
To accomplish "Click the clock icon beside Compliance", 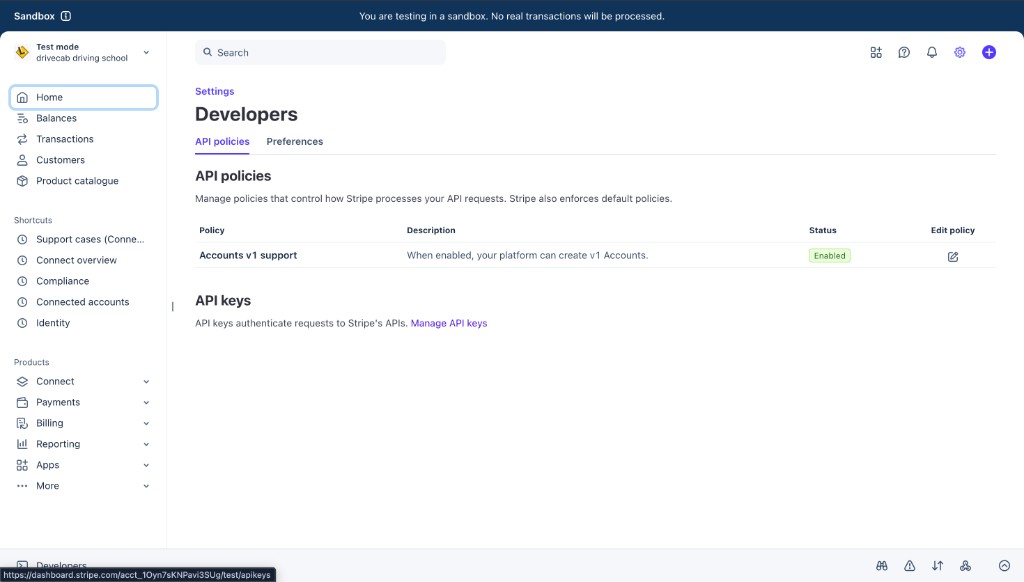I will (x=22, y=281).
